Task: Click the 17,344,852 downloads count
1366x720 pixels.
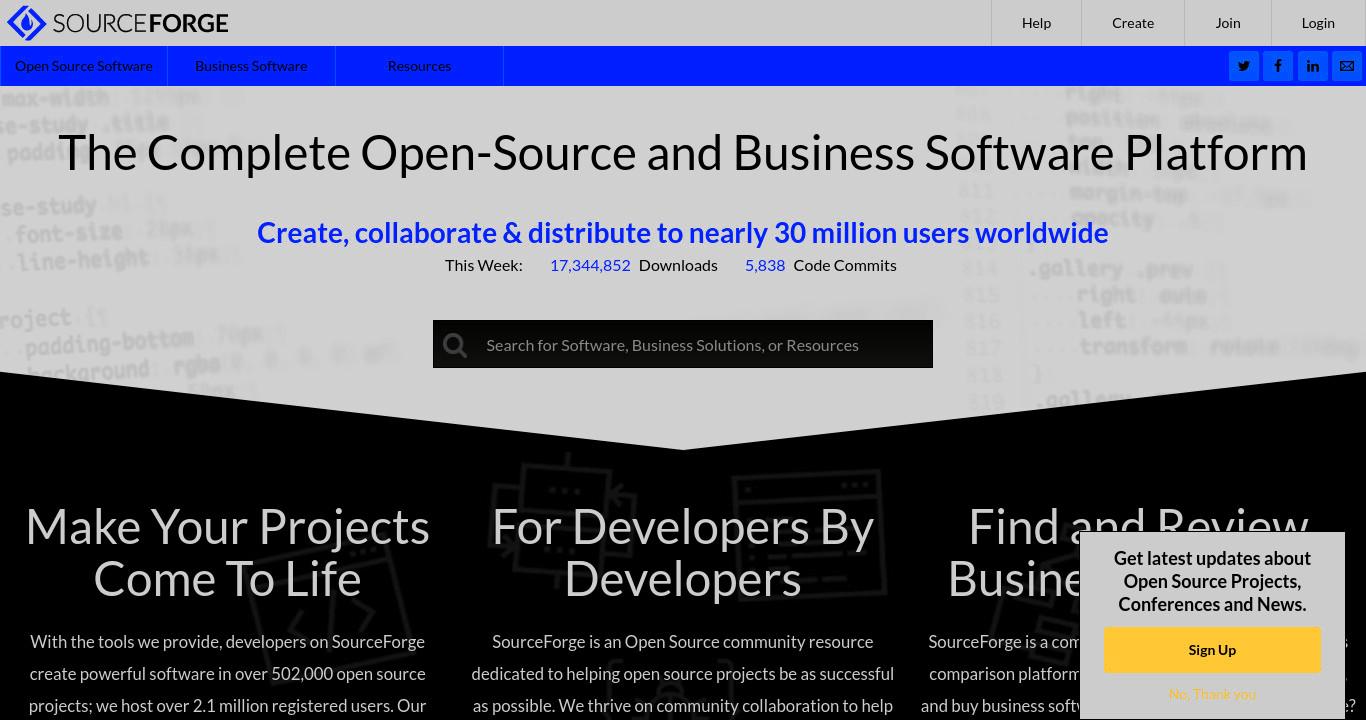Action: click(x=590, y=265)
